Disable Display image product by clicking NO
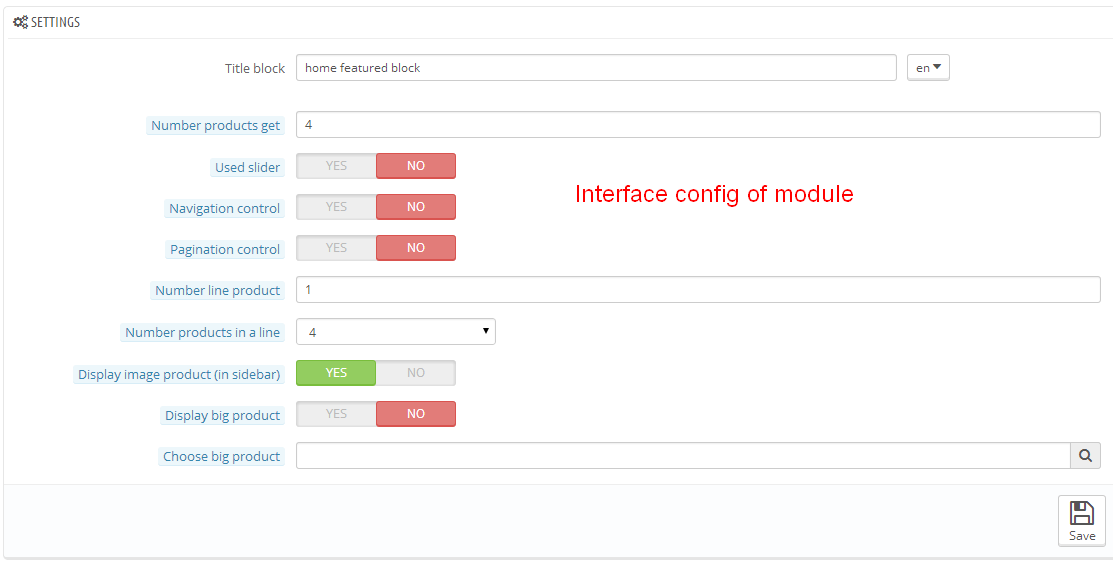This screenshot has width=1113, height=564. coord(416,373)
